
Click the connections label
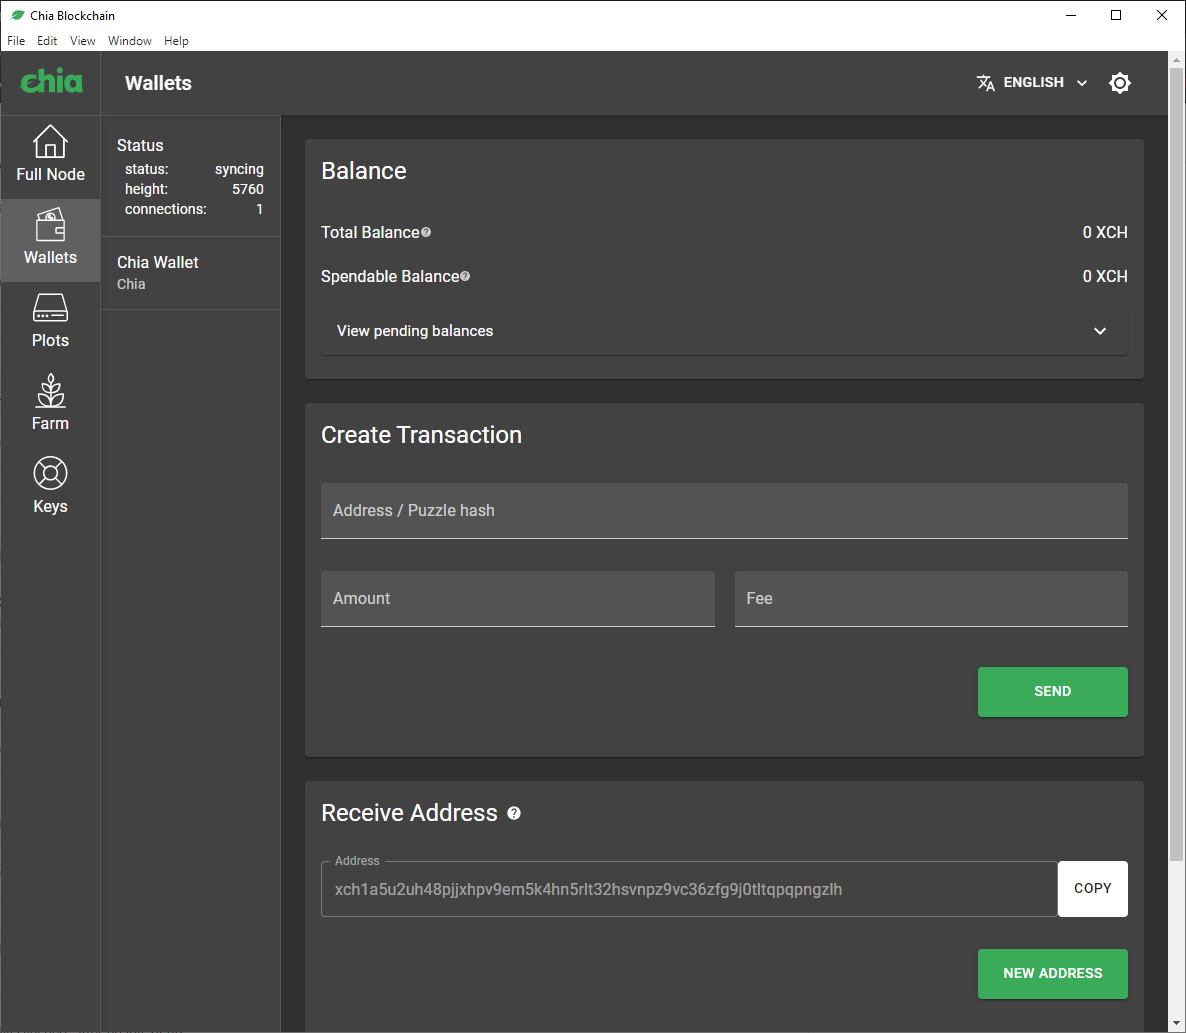pos(166,209)
